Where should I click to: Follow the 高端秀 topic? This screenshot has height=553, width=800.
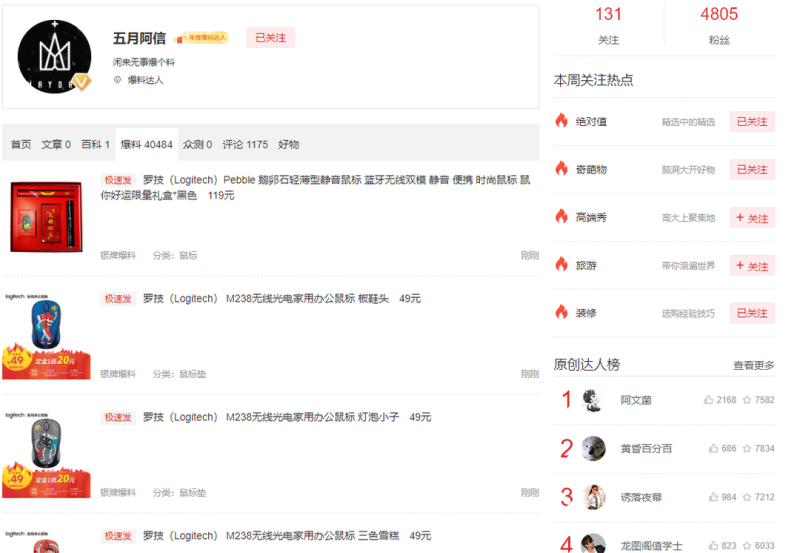pos(752,218)
